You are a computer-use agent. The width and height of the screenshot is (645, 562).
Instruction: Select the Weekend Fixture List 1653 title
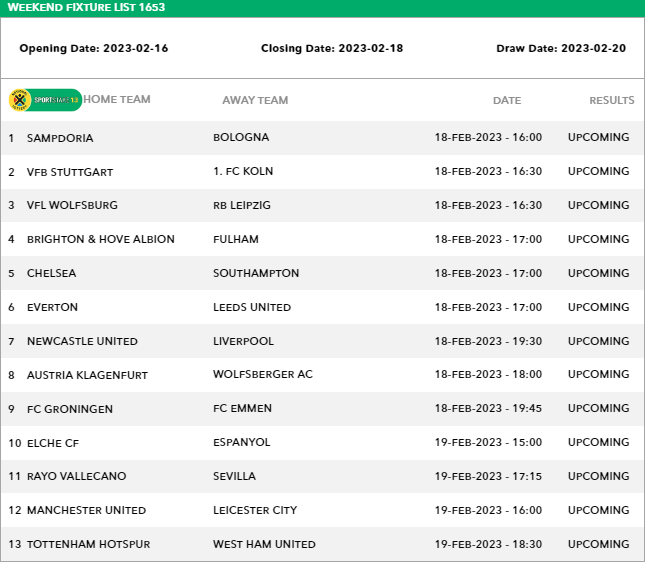(x=87, y=8)
